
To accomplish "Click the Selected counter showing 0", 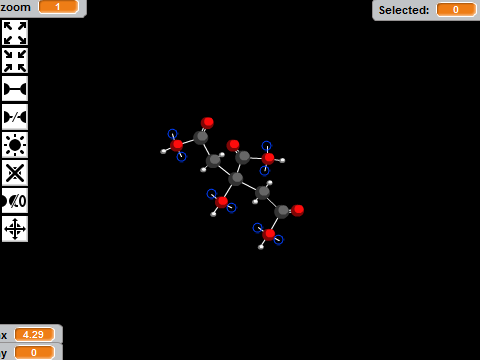I will point(456,10).
